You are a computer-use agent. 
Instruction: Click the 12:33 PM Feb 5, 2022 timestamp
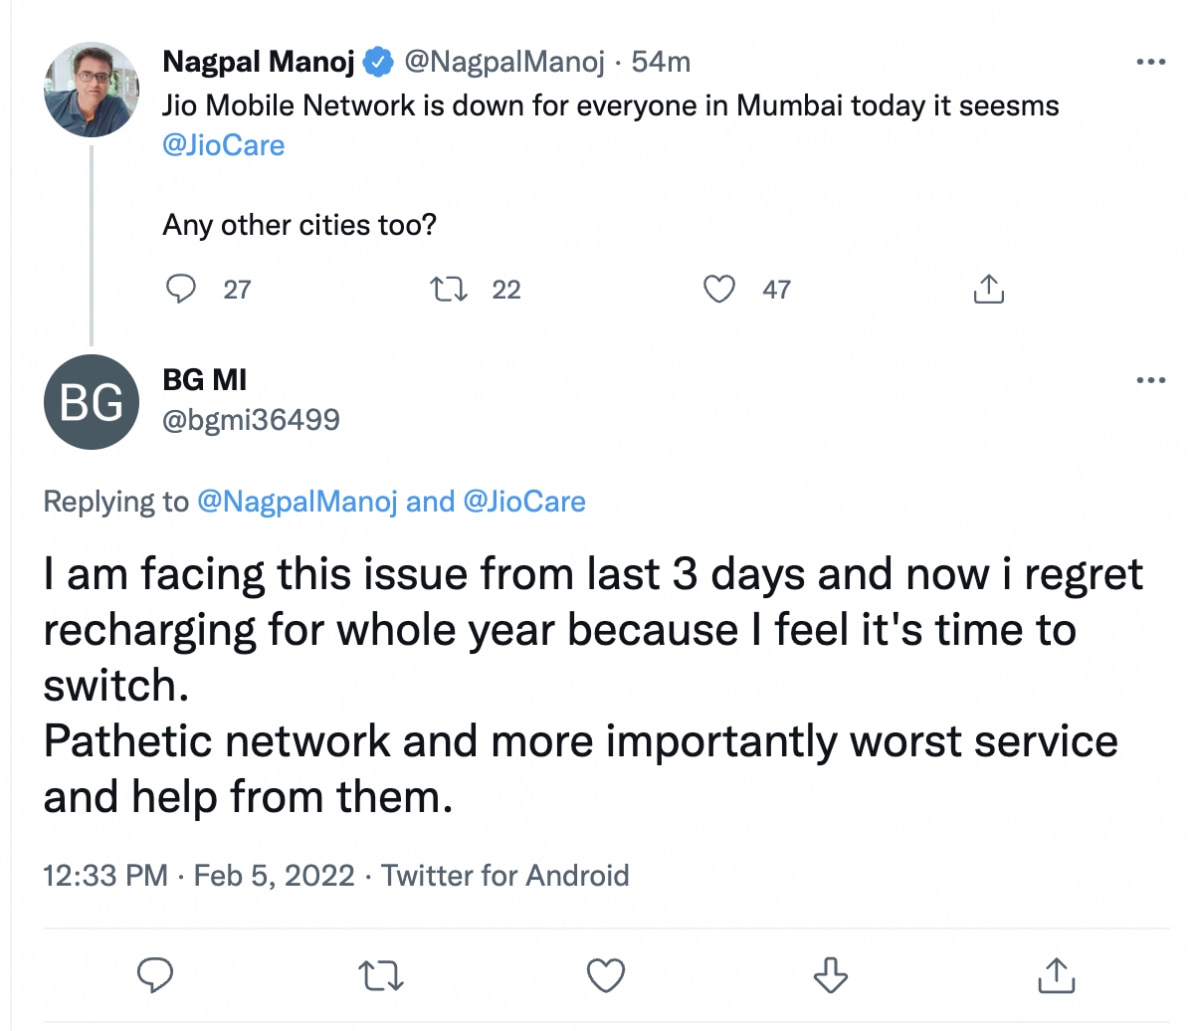point(198,875)
